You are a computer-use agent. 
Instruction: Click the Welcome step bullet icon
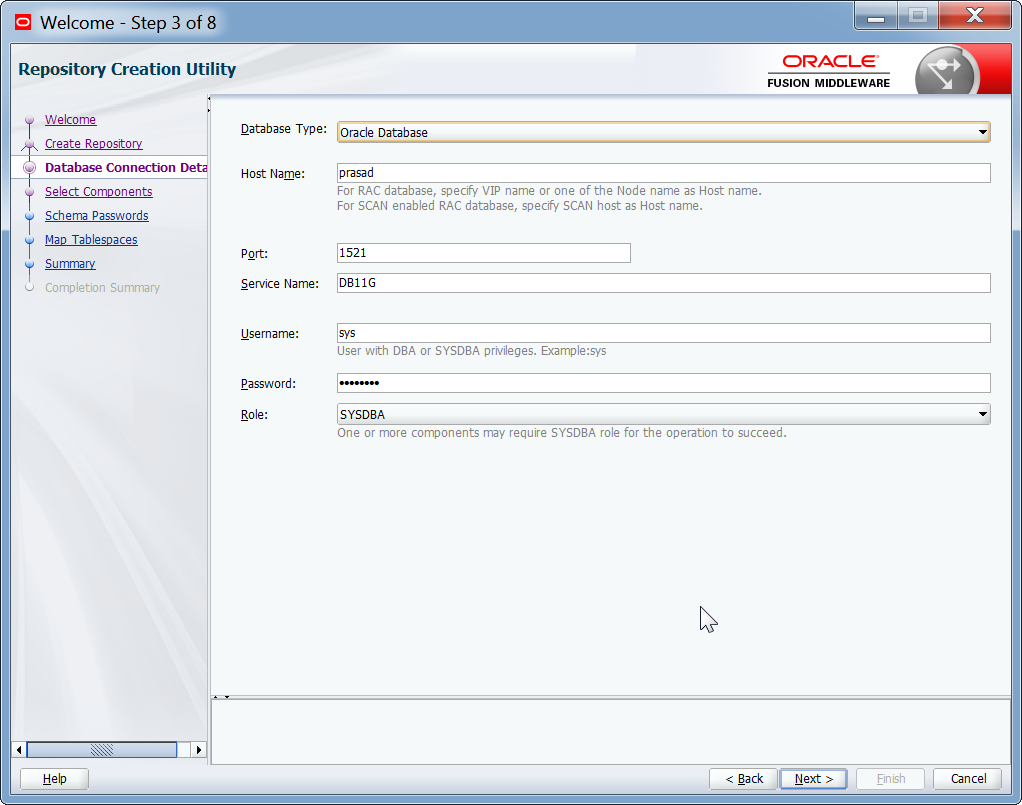click(x=29, y=120)
